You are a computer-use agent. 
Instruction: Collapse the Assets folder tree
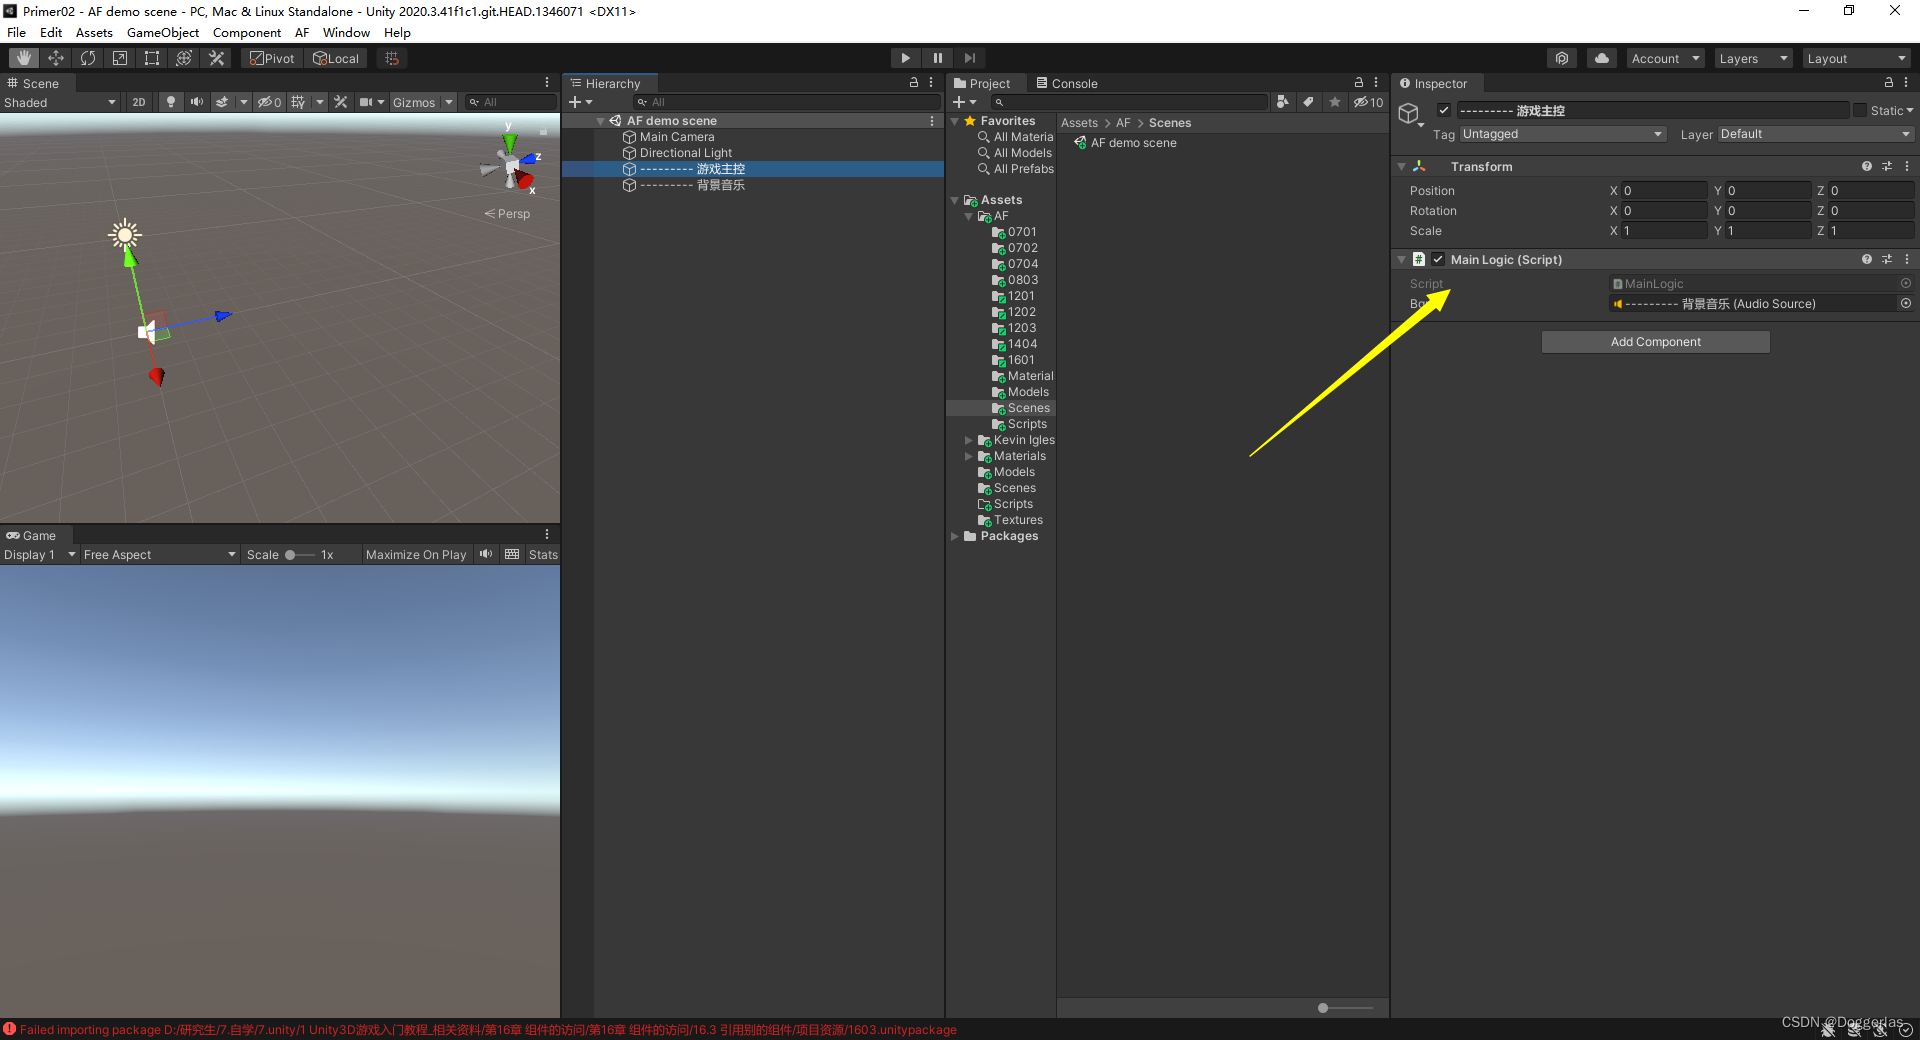point(955,201)
